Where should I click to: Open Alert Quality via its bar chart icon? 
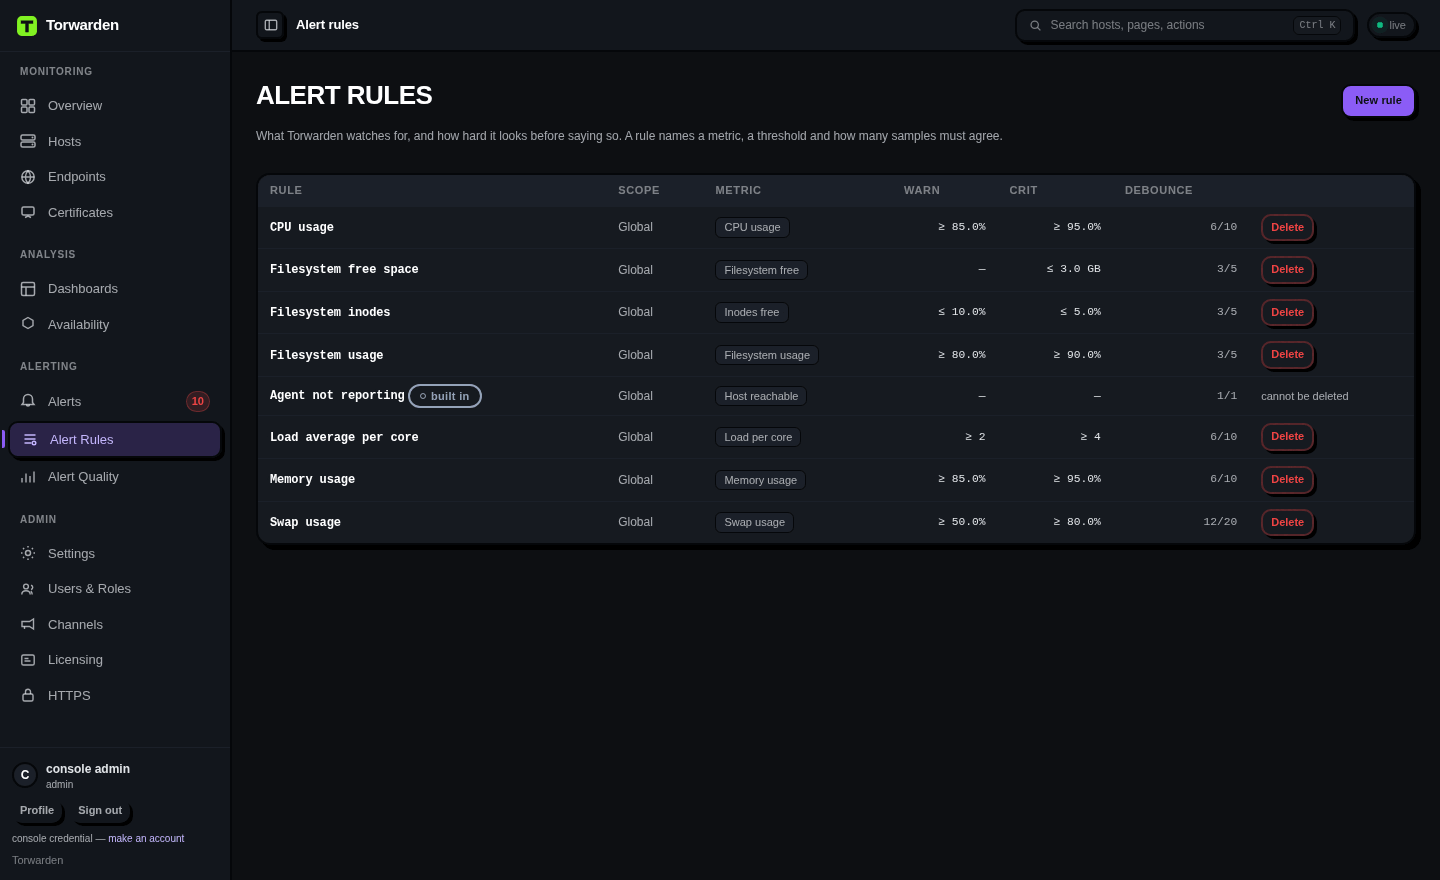point(28,477)
